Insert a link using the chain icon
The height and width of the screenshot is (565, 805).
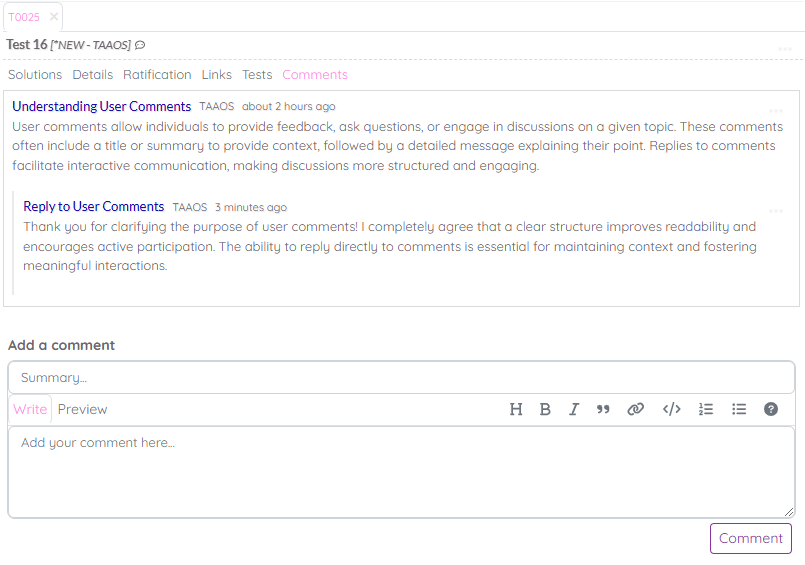[635, 409]
